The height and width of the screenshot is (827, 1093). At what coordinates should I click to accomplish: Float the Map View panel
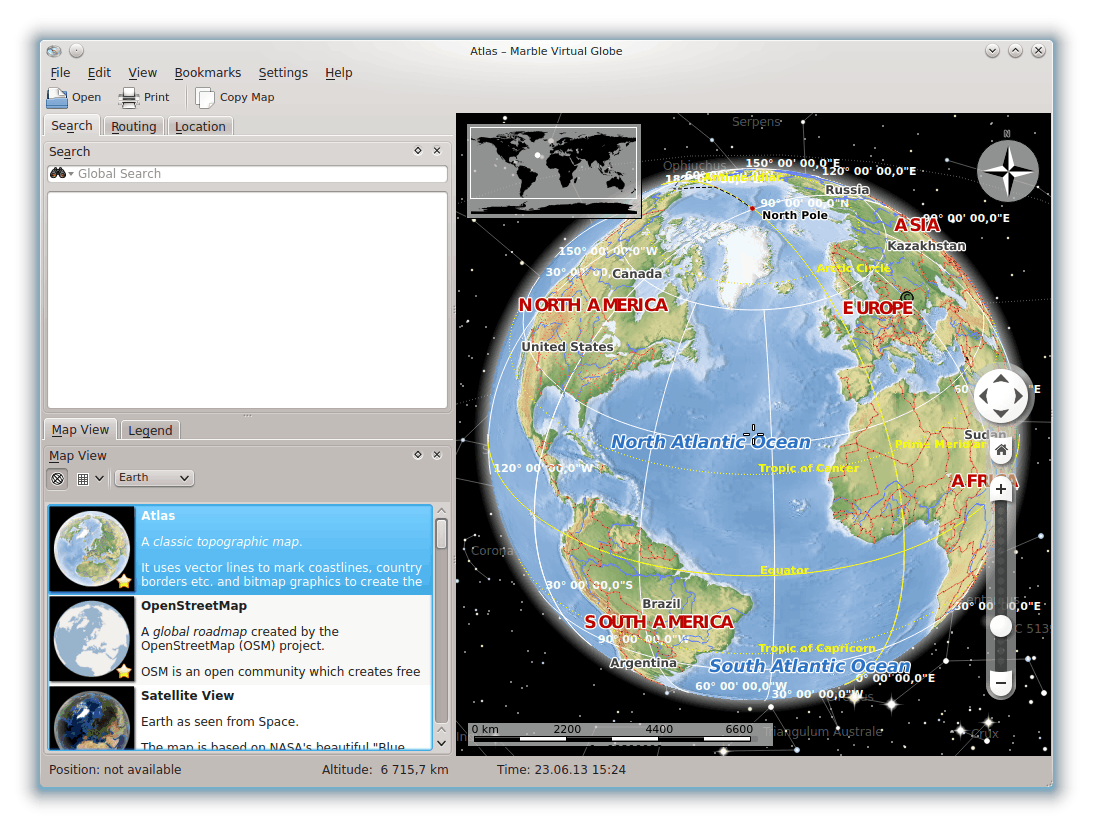coord(418,455)
